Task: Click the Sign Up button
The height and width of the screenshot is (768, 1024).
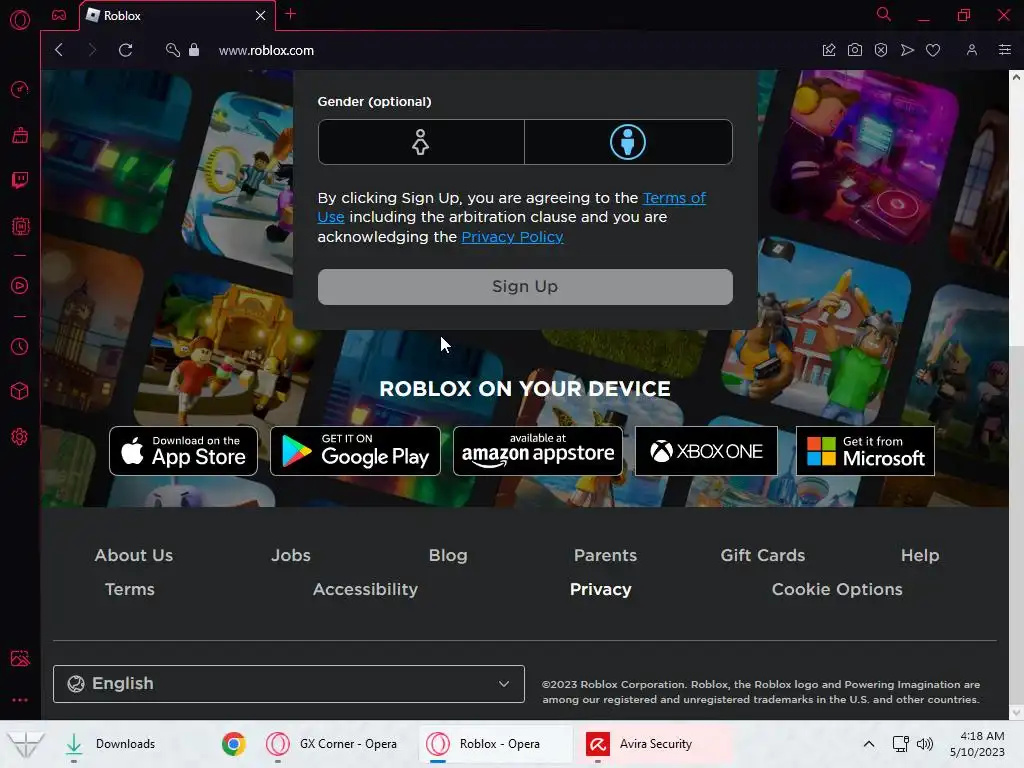Action: (x=525, y=287)
